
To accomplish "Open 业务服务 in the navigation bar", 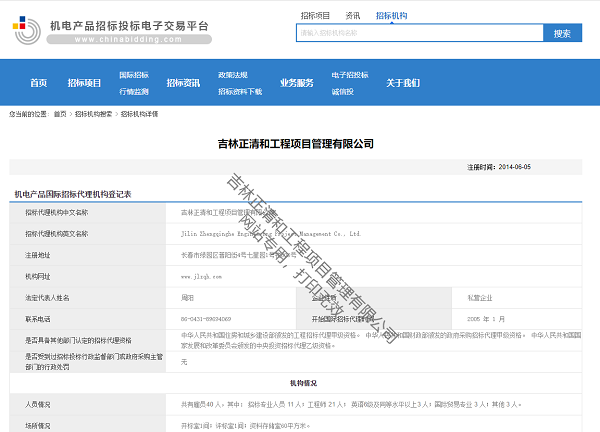I will [296, 83].
